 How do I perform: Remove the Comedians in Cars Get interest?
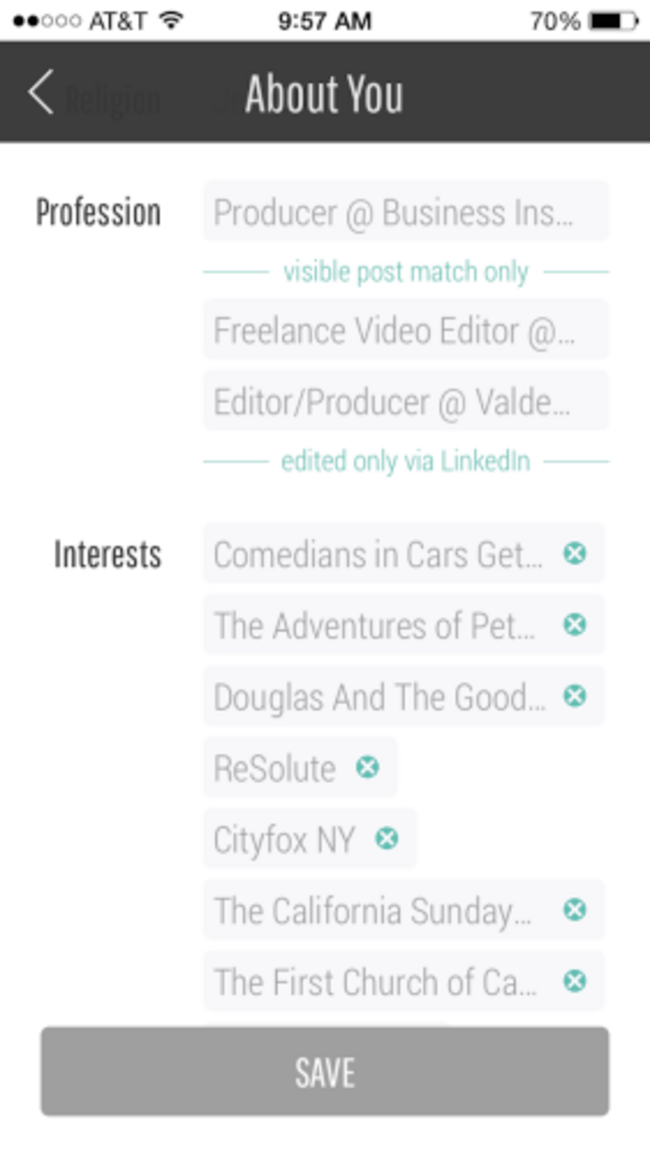[x=575, y=553]
